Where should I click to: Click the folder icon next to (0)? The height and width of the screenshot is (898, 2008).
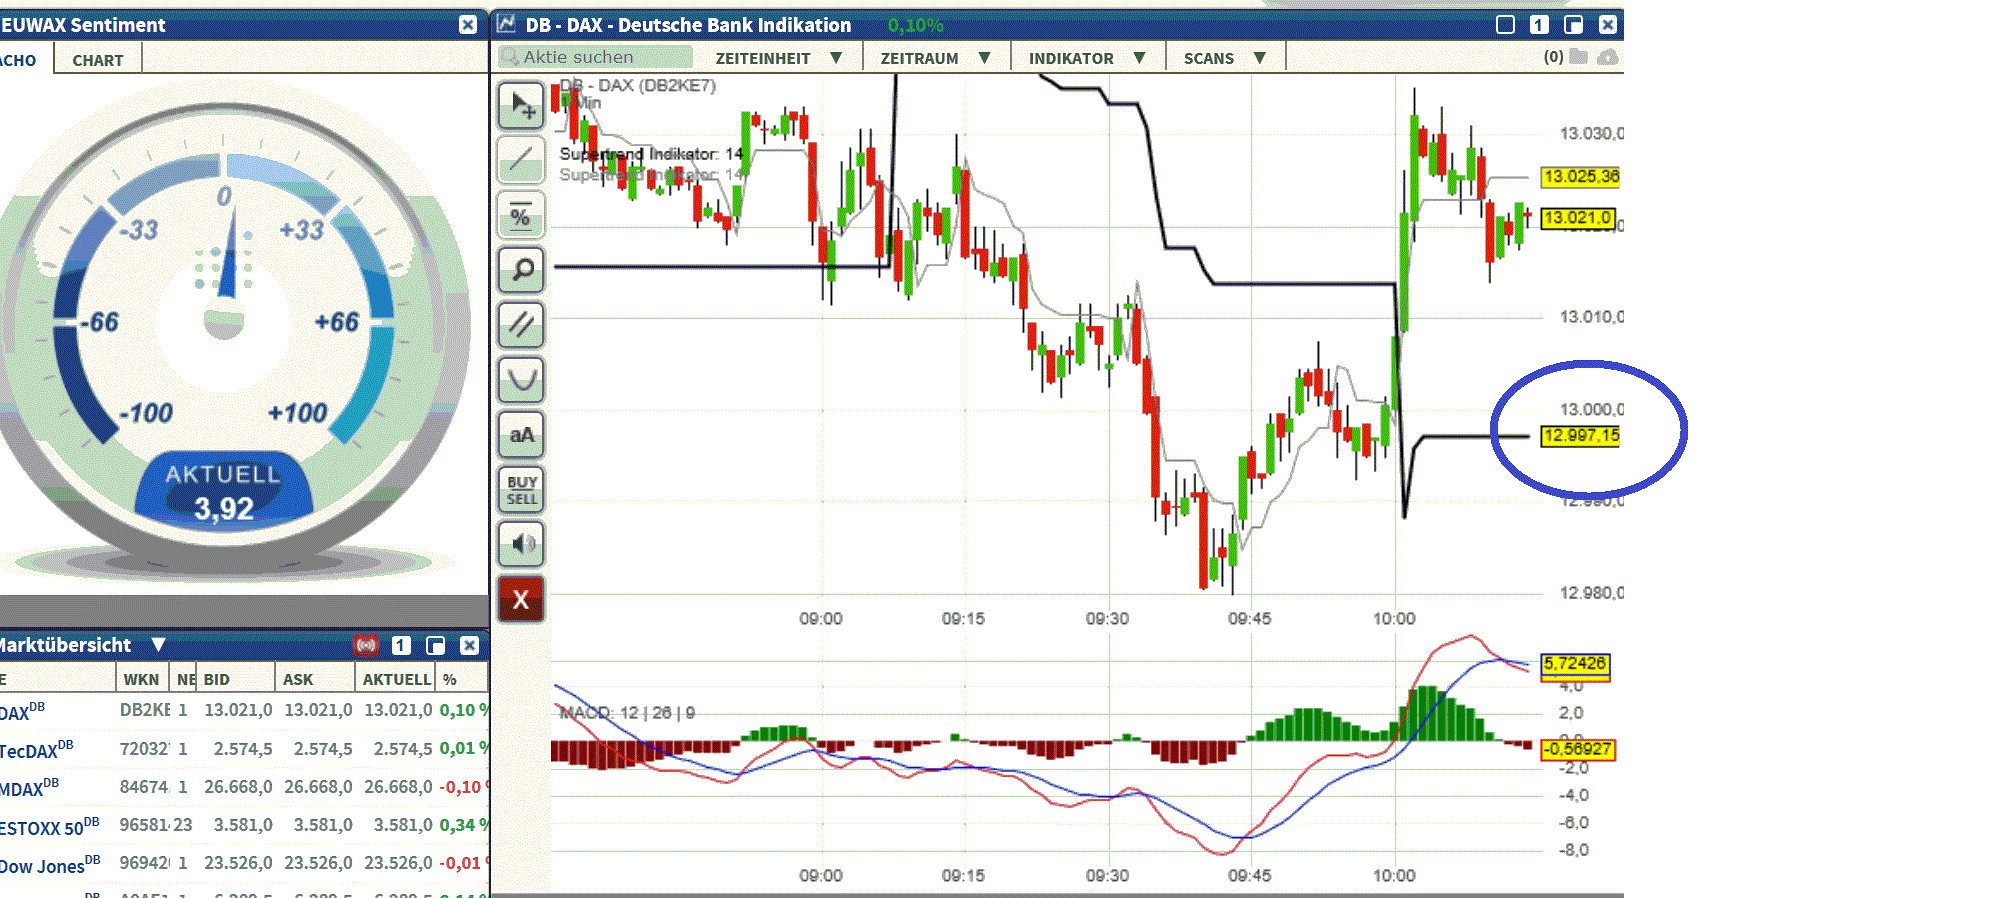[x=1579, y=56]
